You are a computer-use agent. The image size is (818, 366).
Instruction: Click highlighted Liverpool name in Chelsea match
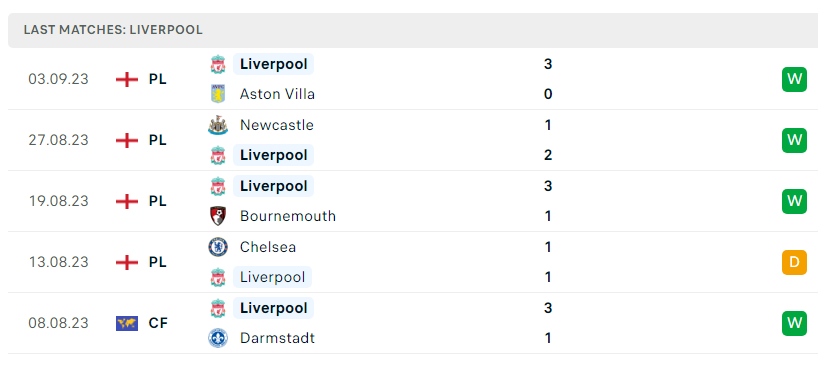[x=272, y=277]
